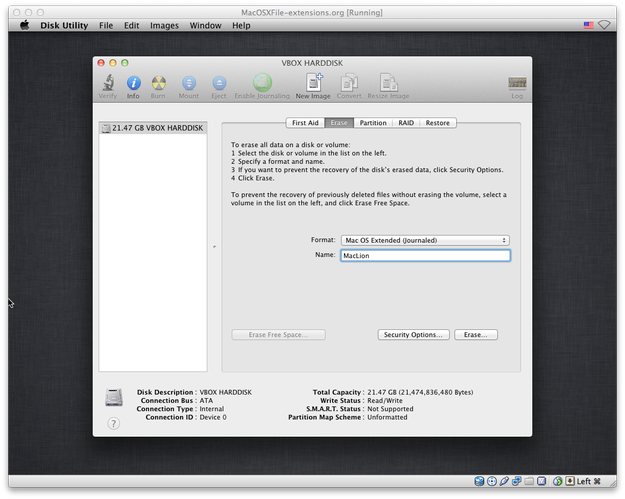Image resolution: width=625 pixels, height=499 pixels.
Task: Click the Erase... button
Action: 476,335
